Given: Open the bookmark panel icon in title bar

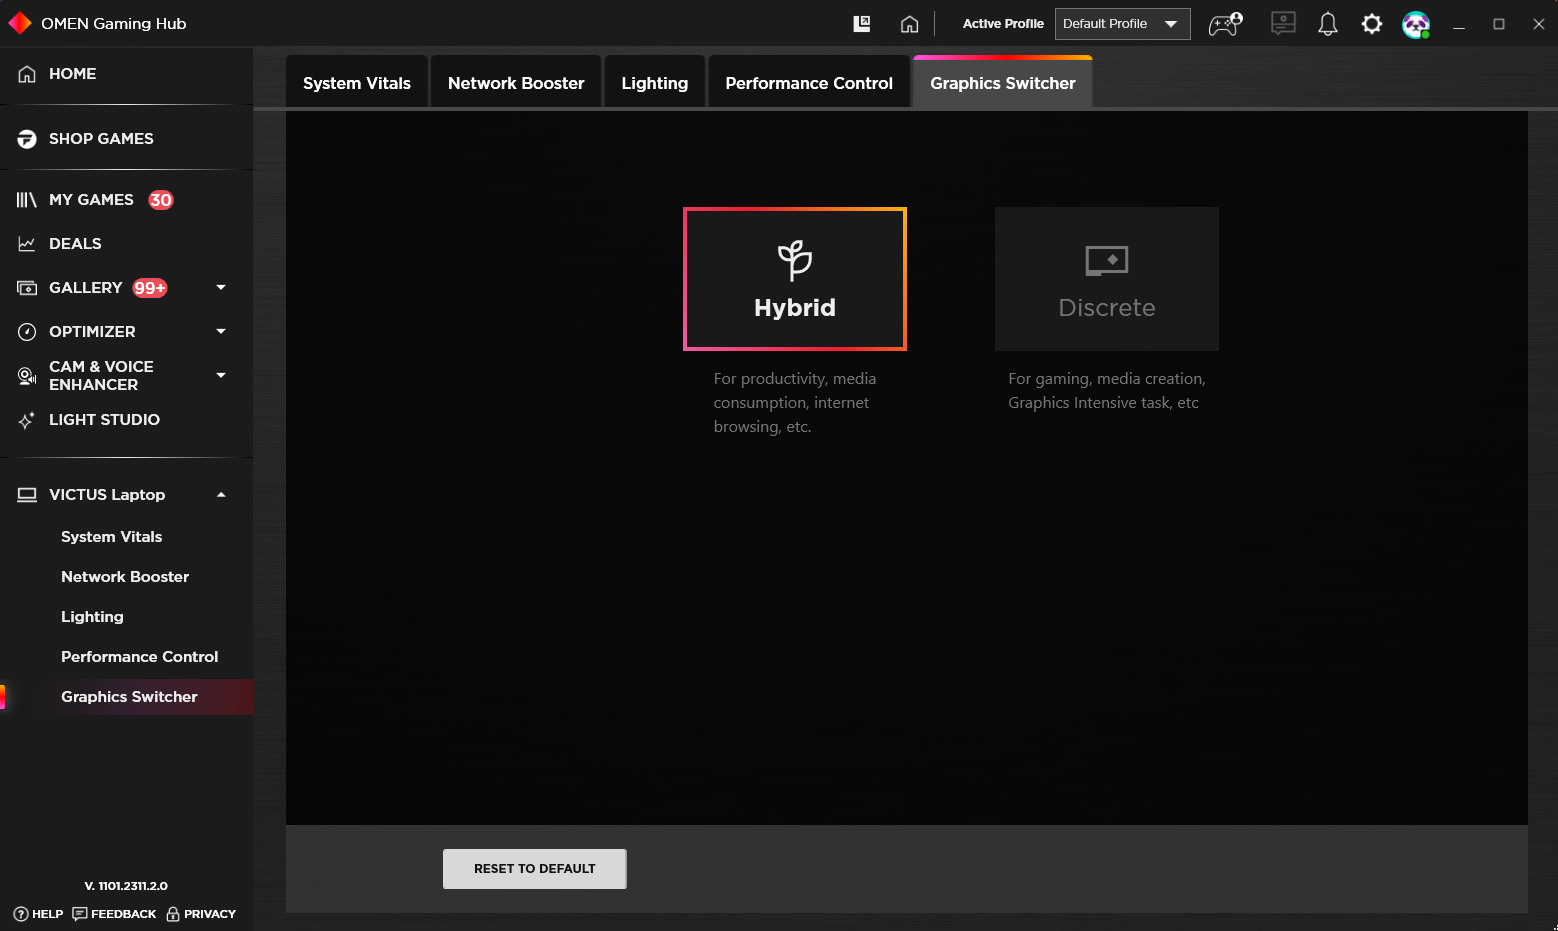Looking at the screenshot, I should click(862, 24).
